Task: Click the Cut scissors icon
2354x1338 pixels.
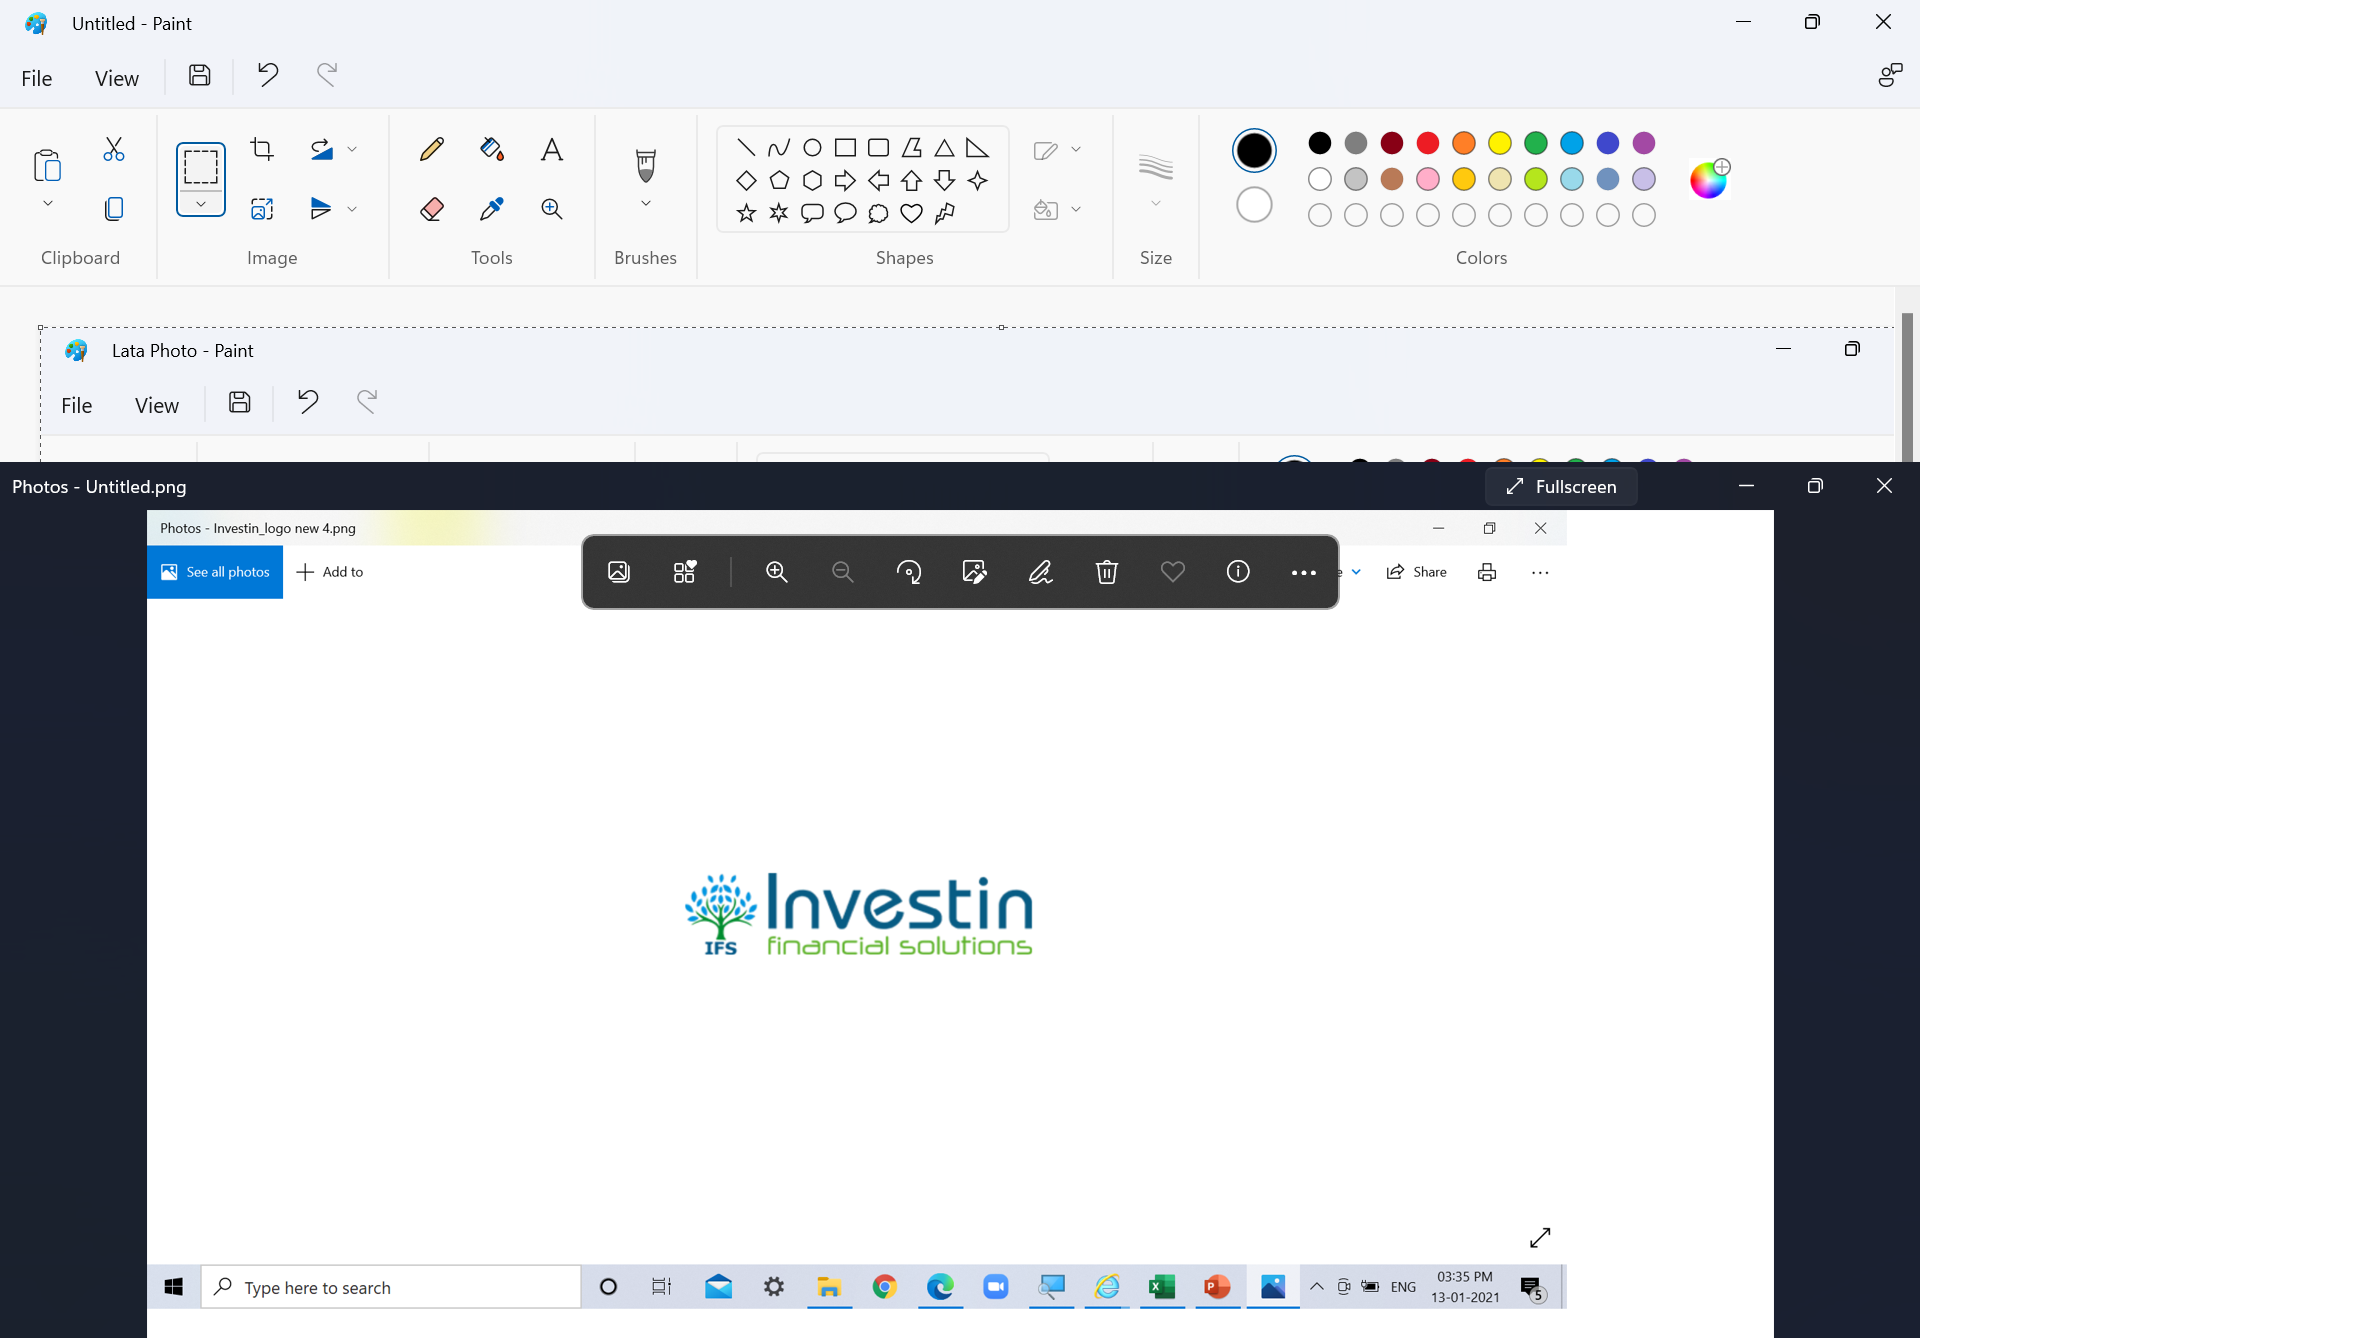Action: pos(114,149)
